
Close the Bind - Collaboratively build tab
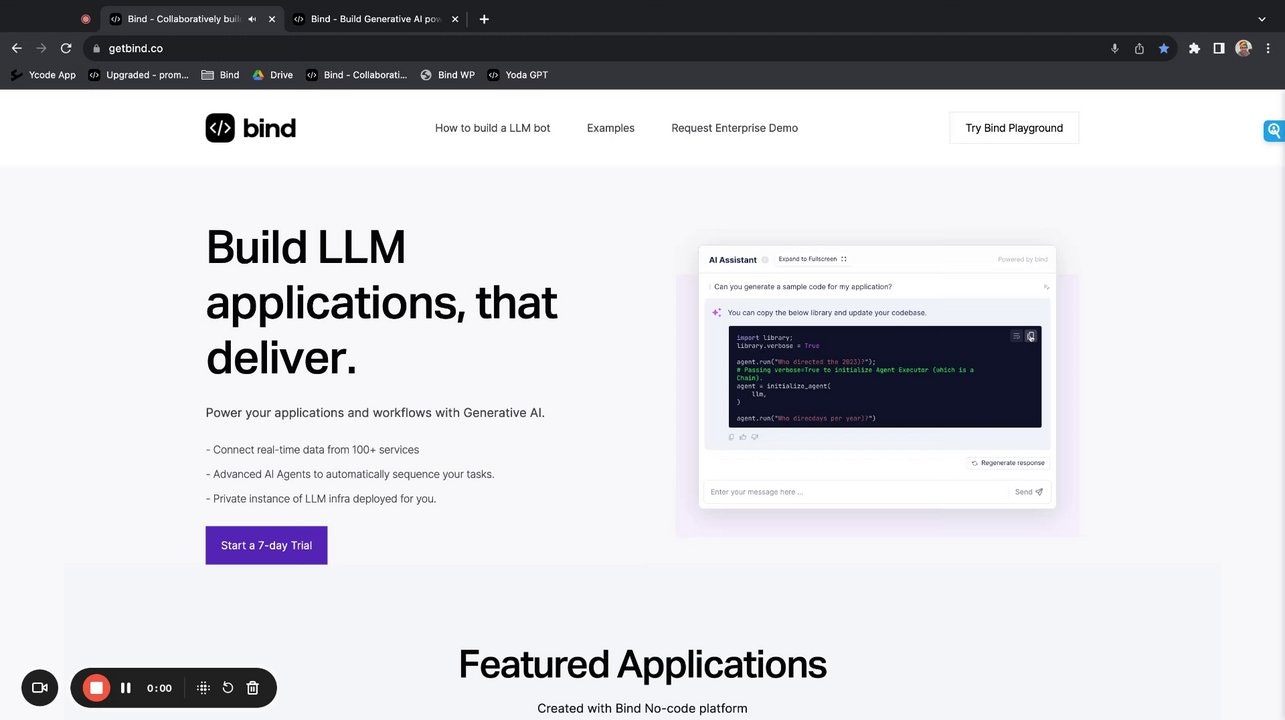tap(272, 19)
